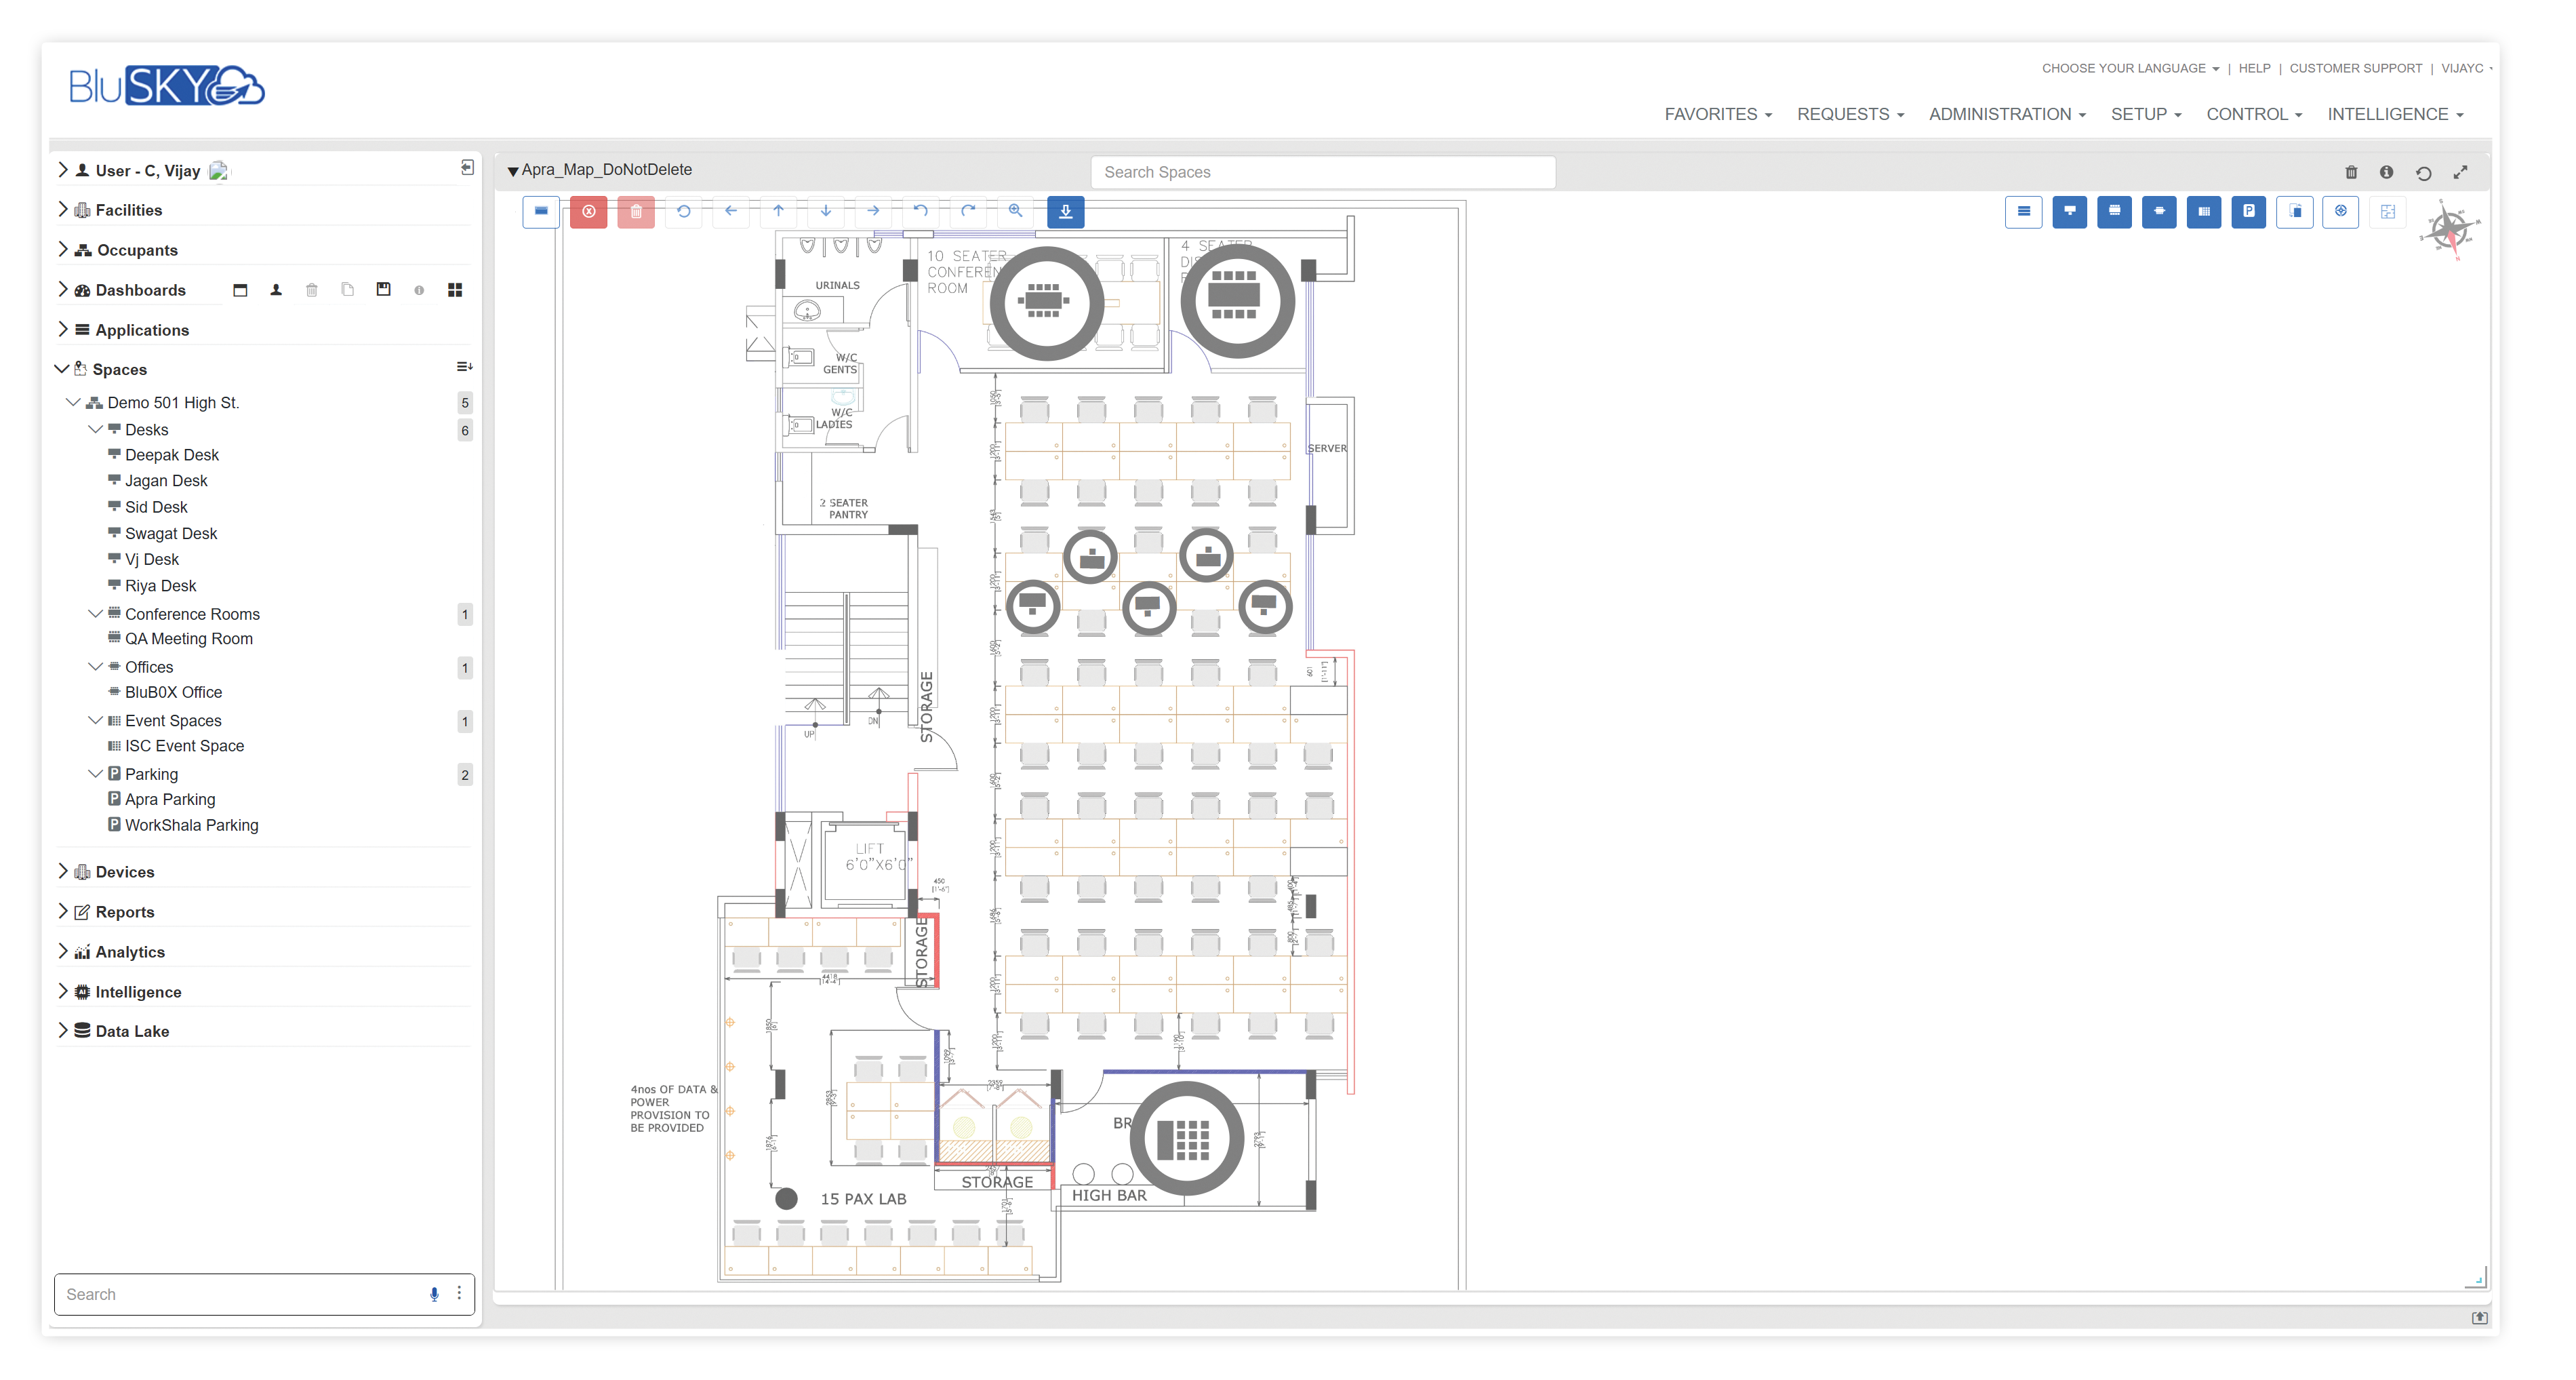Expand the Devices section in the sidebar
2576x1380 pixels.
tap(63, 871)
